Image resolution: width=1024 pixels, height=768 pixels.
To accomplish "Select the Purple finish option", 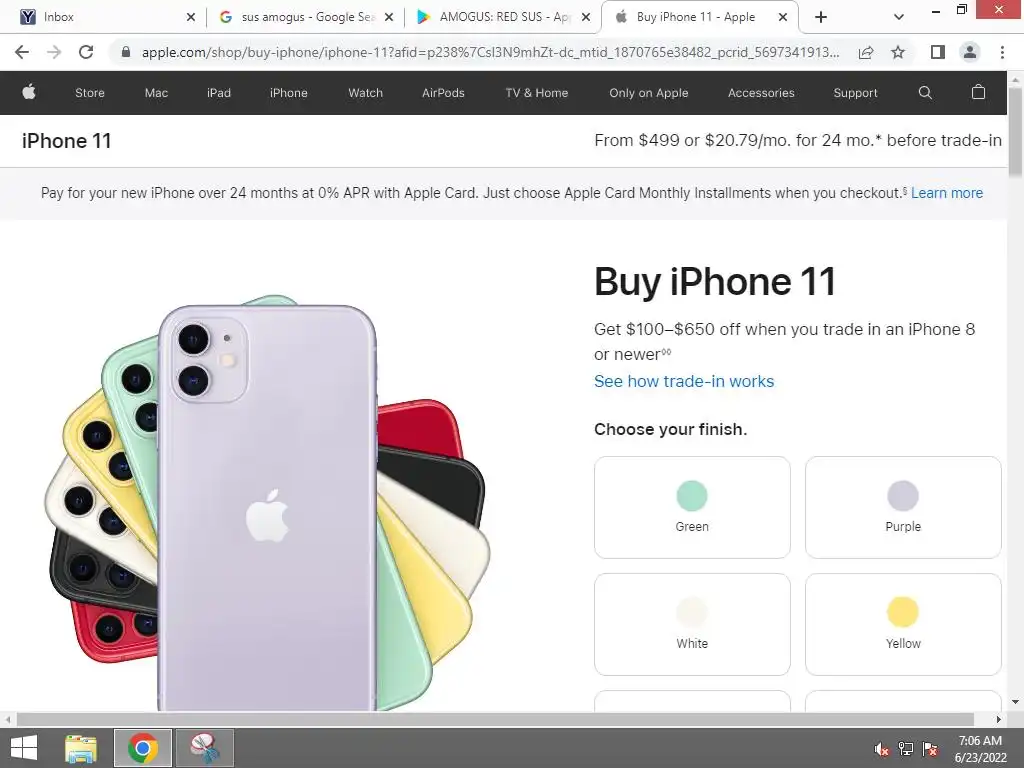I will [903, 507].
